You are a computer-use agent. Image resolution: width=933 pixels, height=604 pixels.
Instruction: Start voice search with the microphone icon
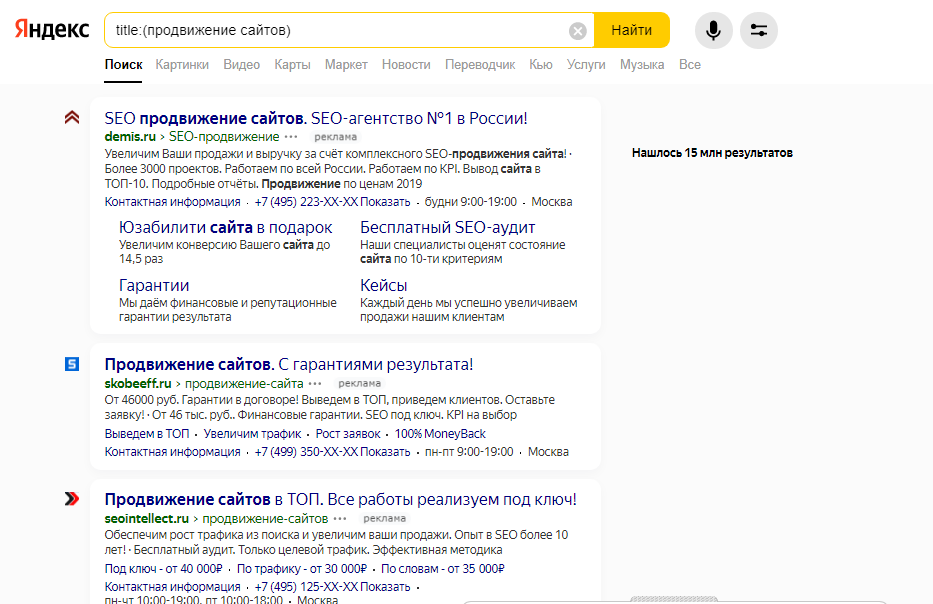pos(713,30)
